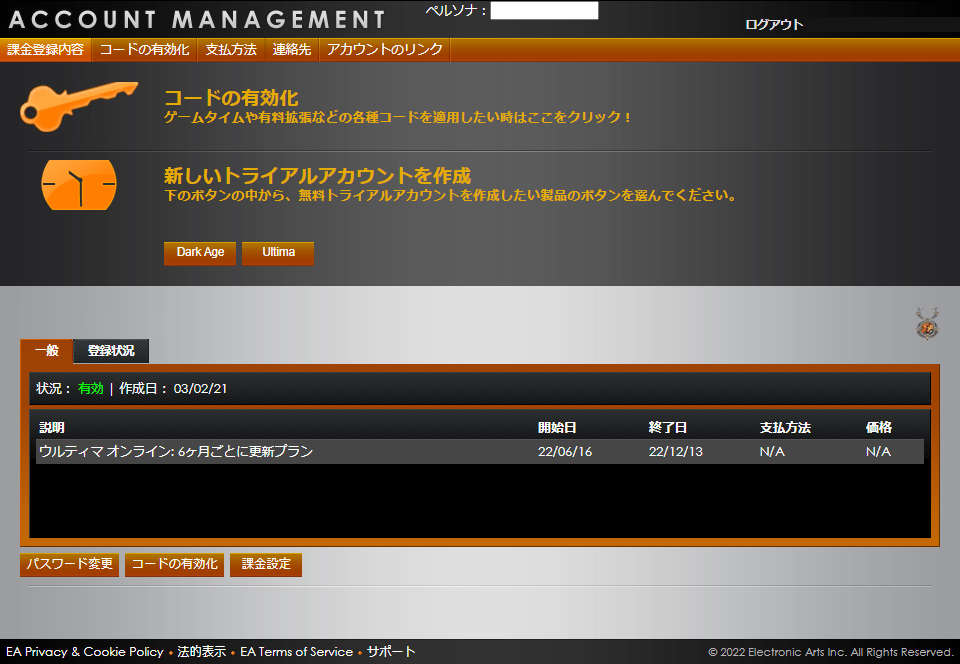This screenshot has height=664, width=960.
Task: Click the 価格 column header
Action: pos(879,428)
